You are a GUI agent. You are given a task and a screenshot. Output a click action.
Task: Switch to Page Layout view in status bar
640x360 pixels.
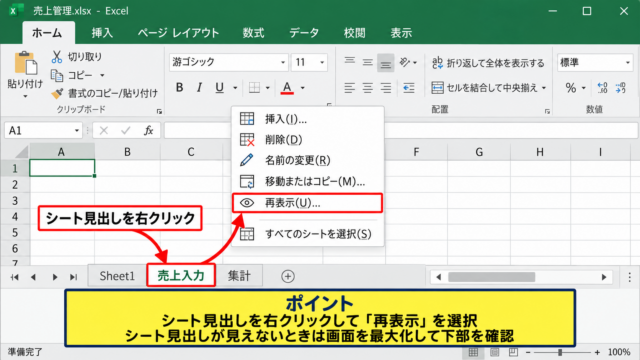point(494,352)
